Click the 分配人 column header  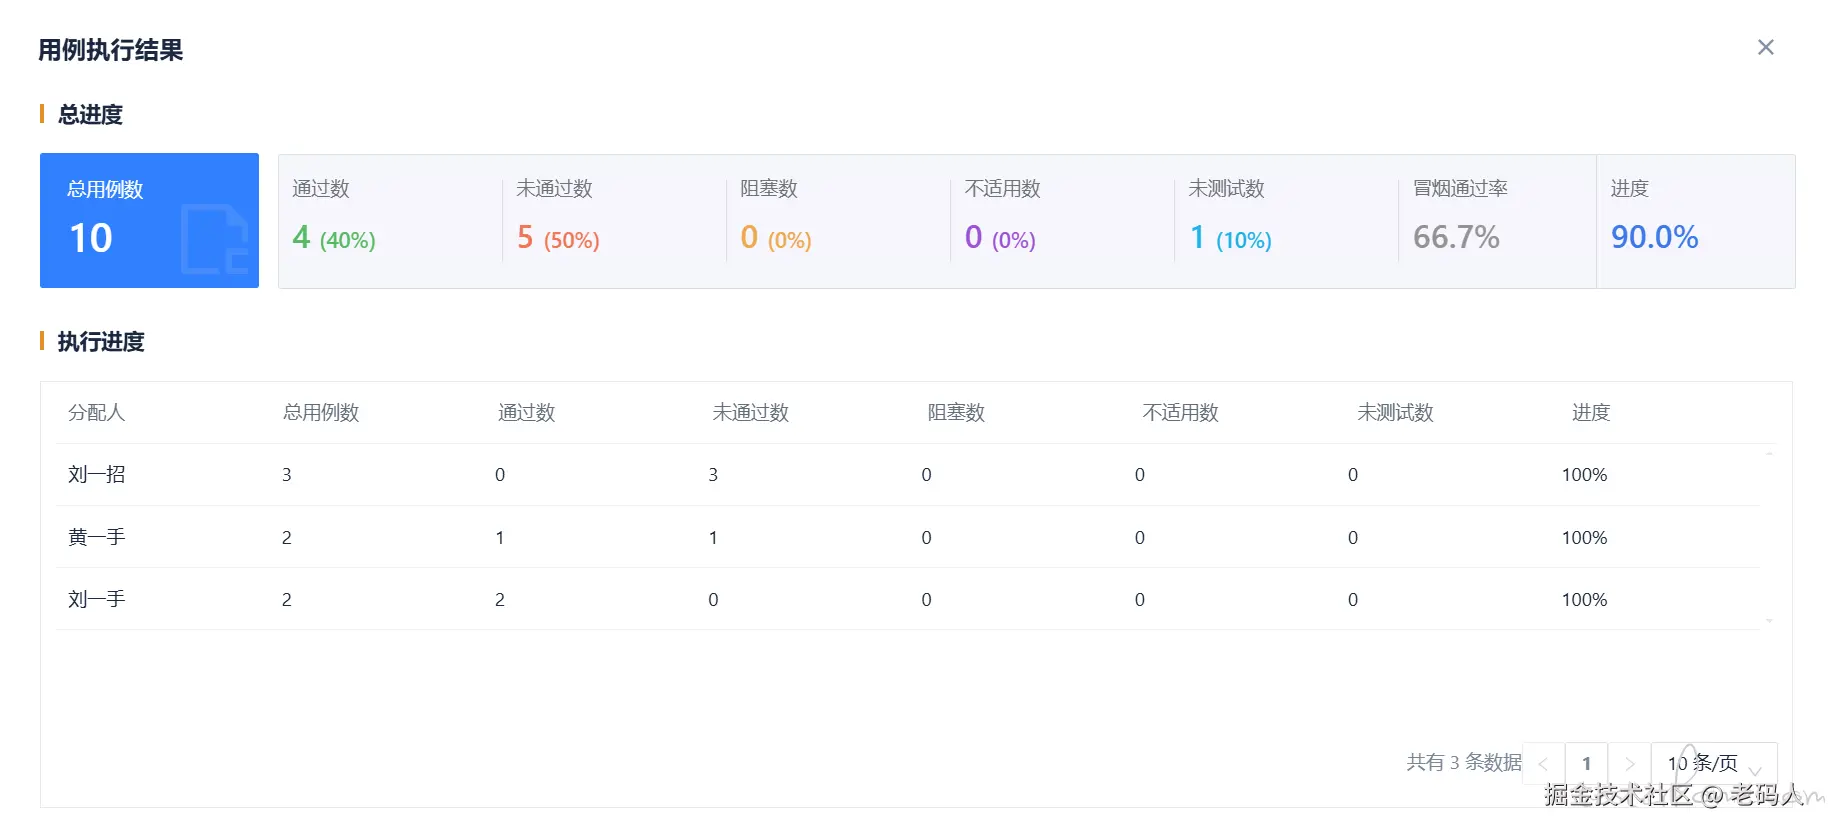click(x=97, y=413)
